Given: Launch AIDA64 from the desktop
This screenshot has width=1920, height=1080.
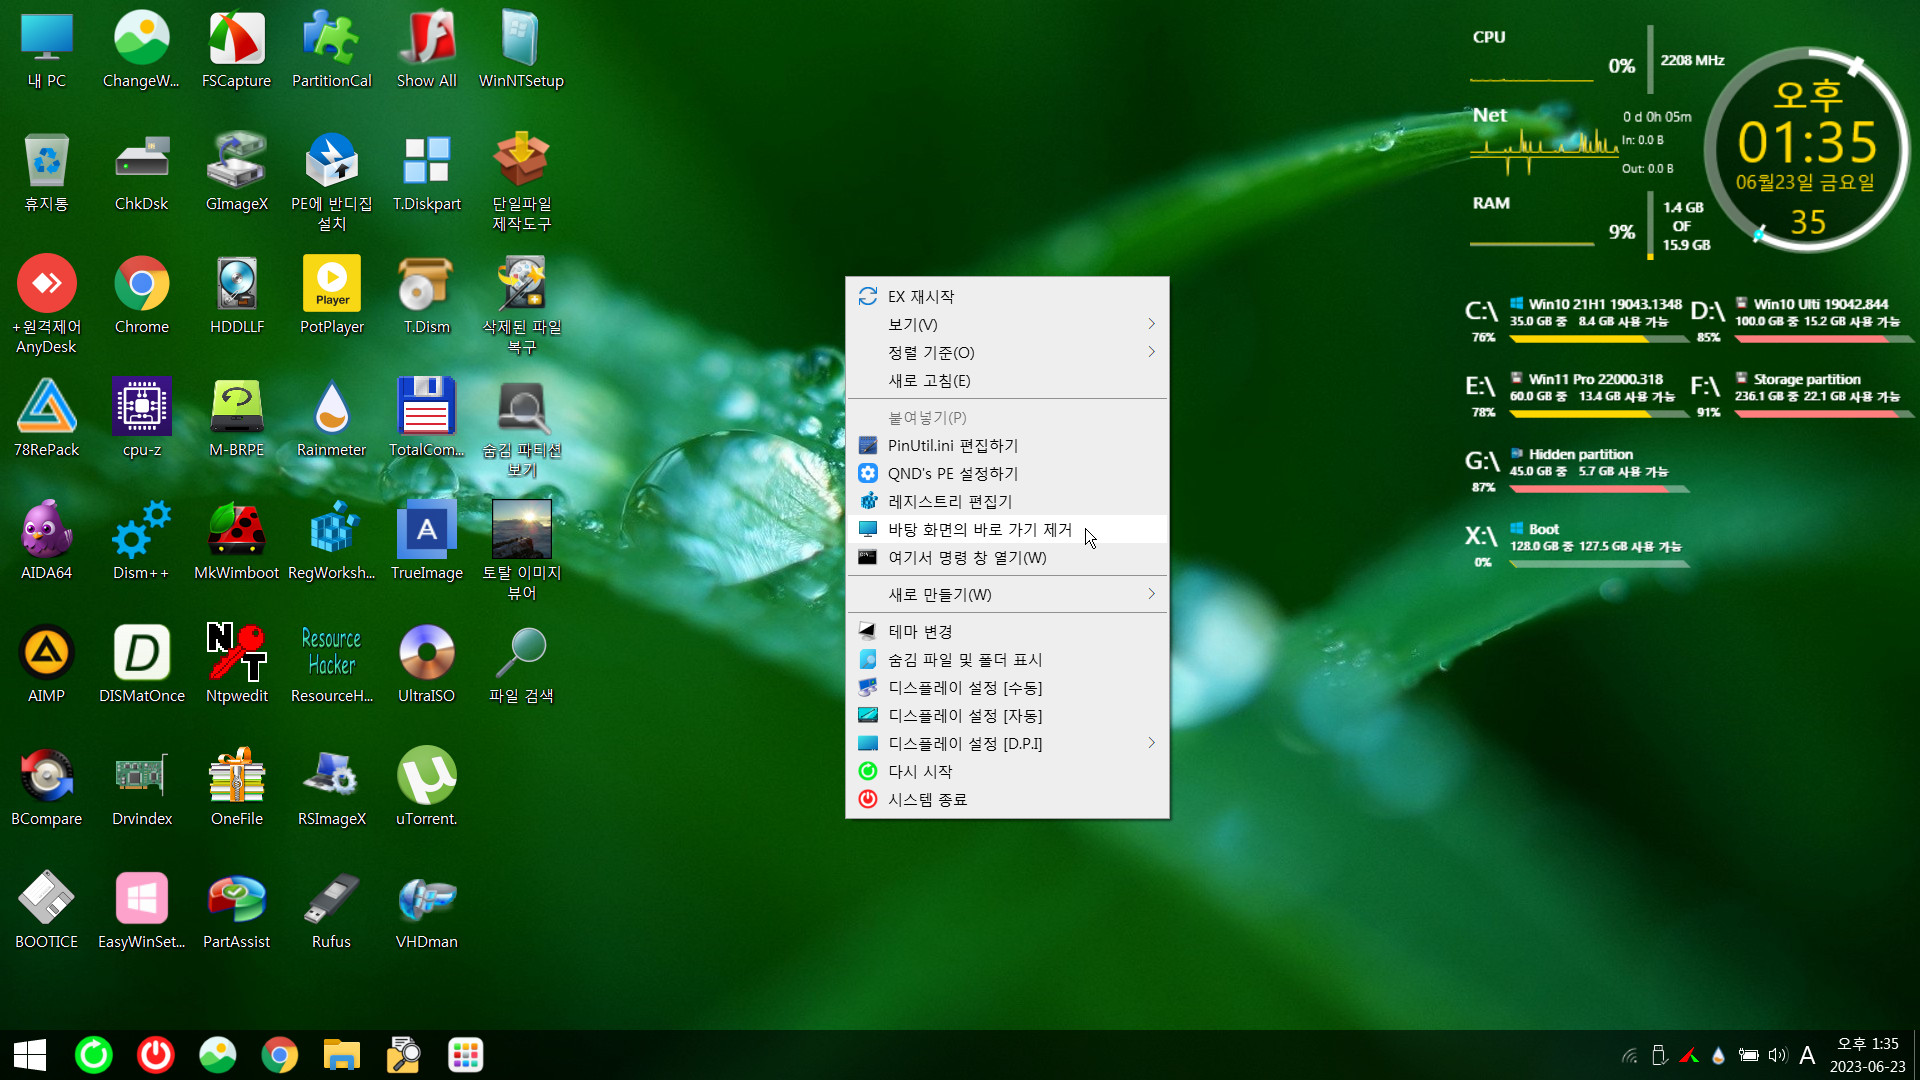Looking at the screenshot, I should [x=47, y=541].
